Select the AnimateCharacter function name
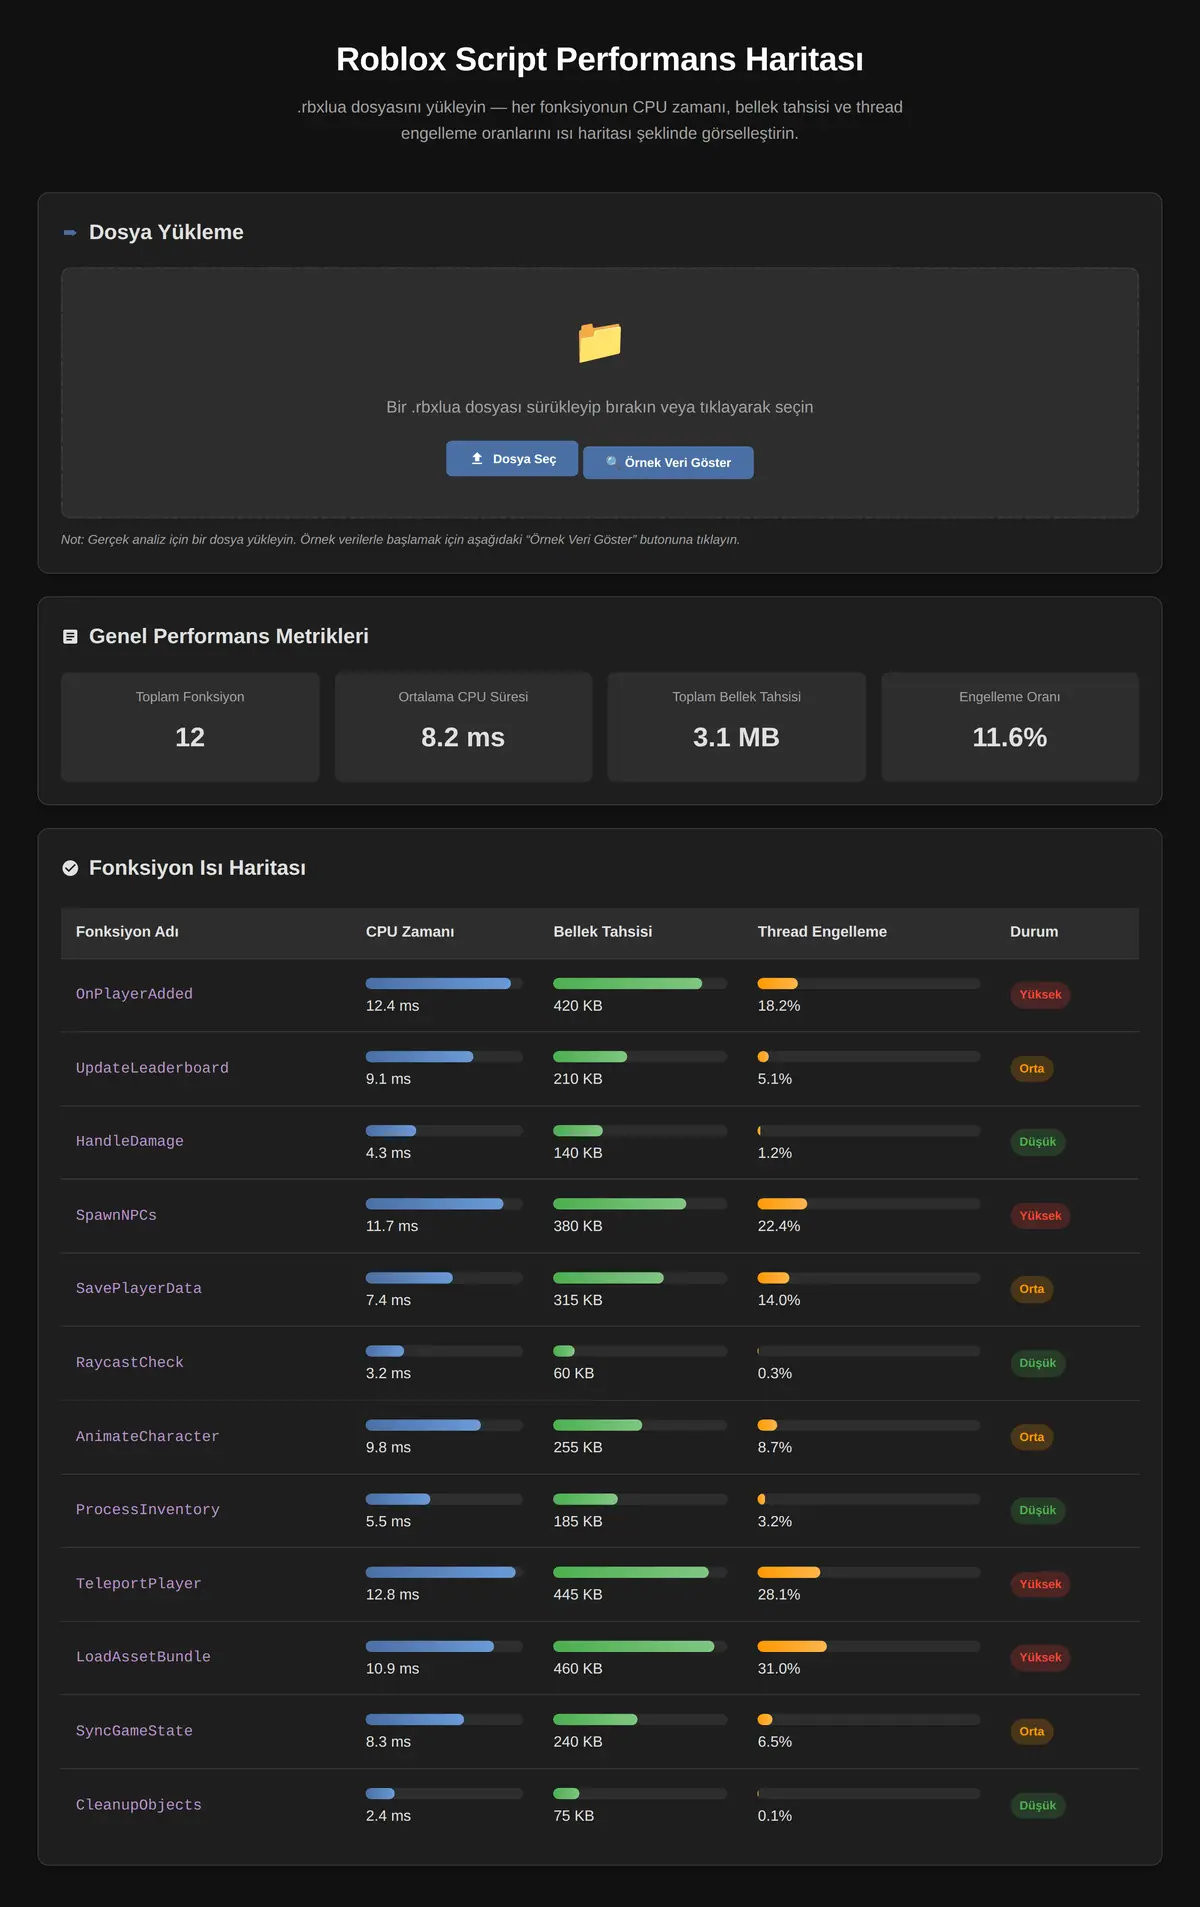 pyautogui.click(x=147, y=1436)
